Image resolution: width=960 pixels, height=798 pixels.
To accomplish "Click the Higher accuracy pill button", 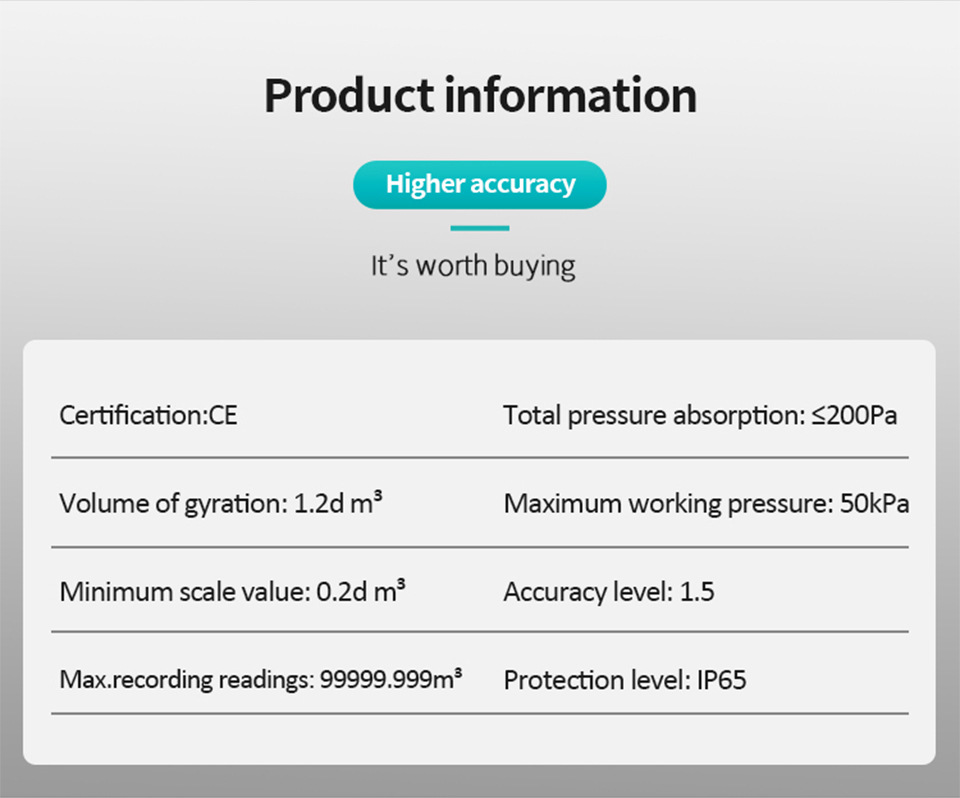I will [480, 185].
